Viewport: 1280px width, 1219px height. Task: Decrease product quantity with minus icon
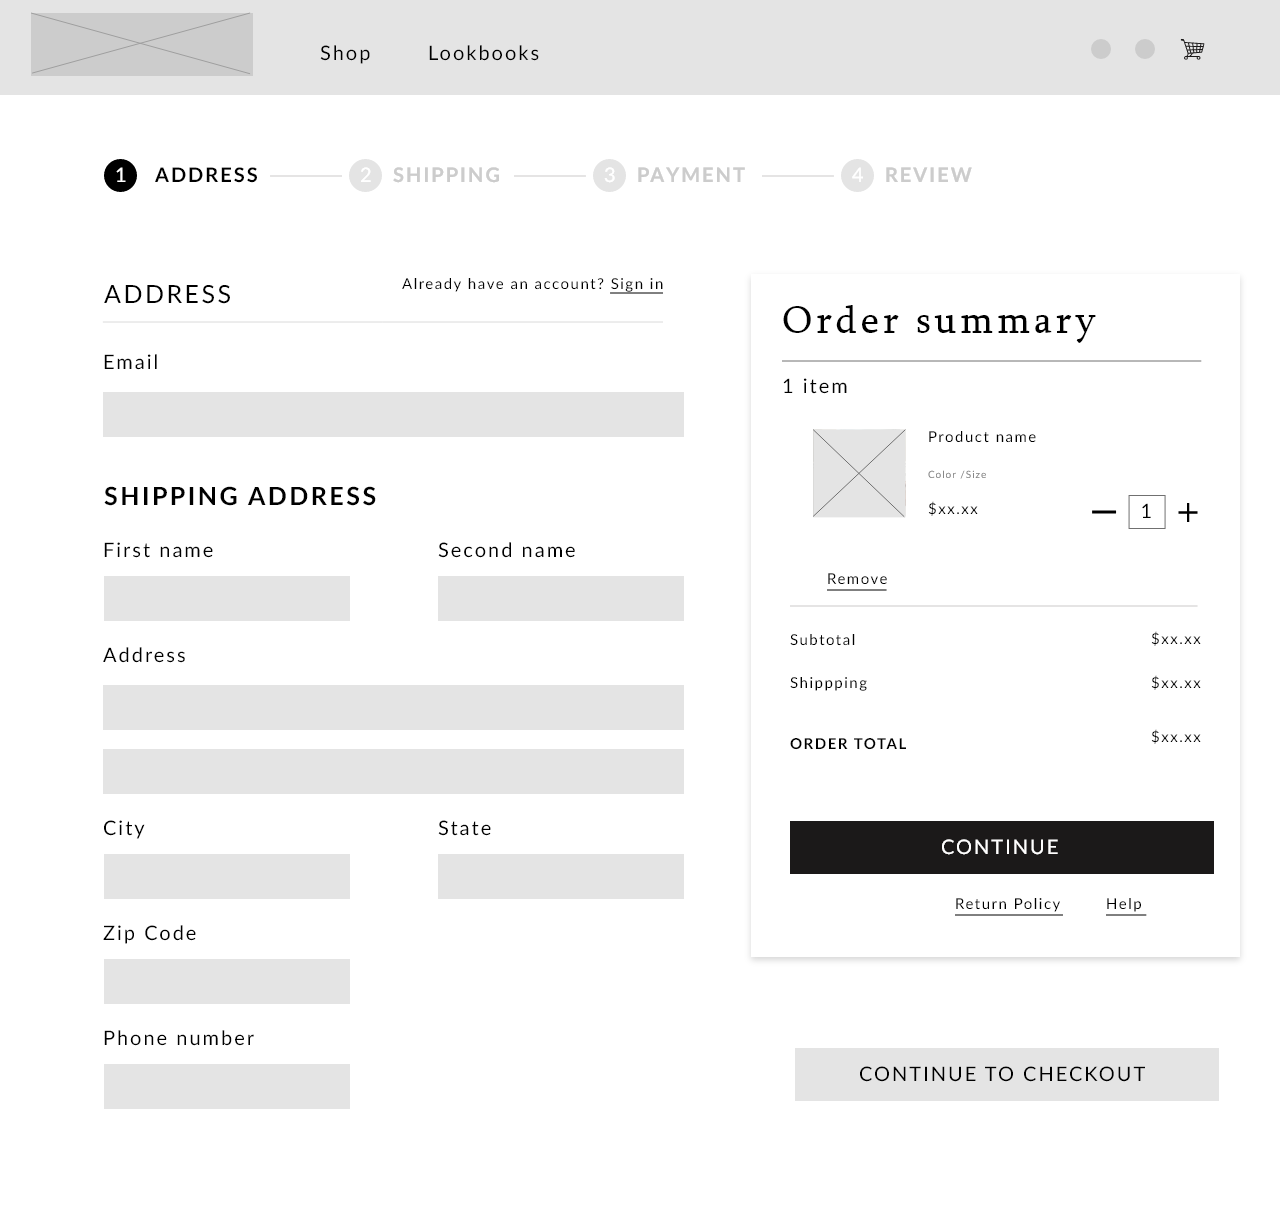coord(1103,512)
